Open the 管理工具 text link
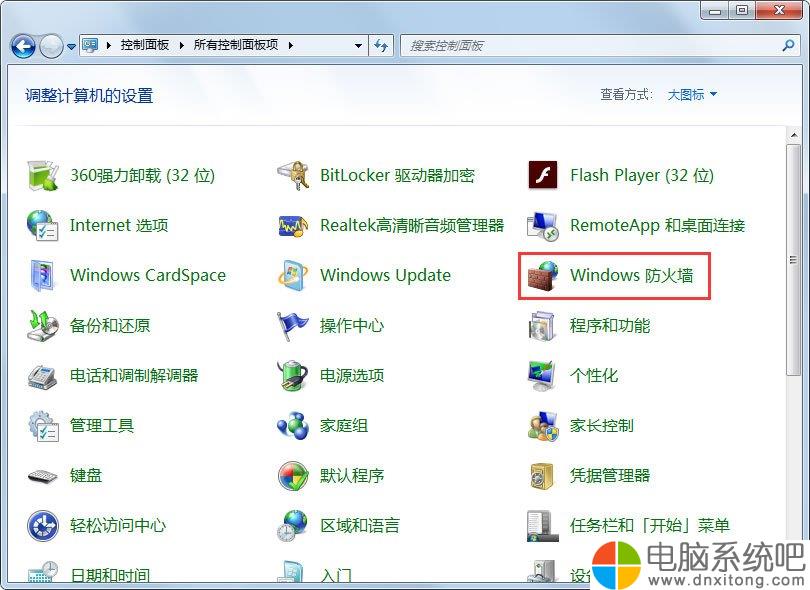 [x=102, y=426]
